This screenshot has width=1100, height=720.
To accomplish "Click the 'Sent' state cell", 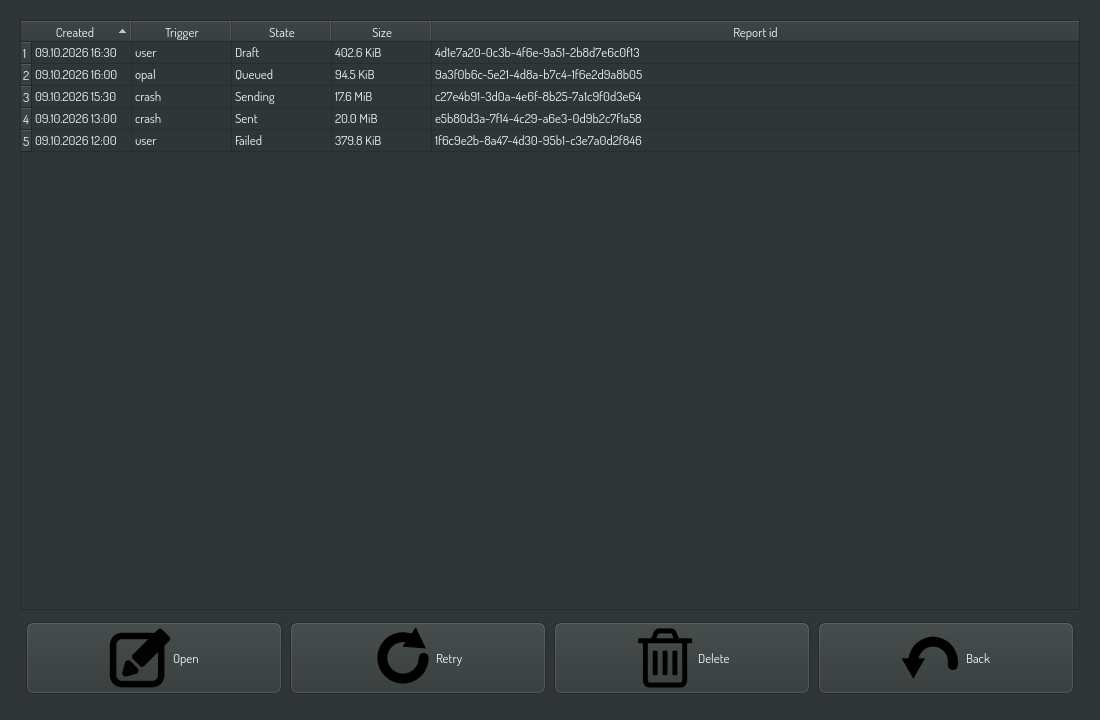I will click(x=281, y=119).
